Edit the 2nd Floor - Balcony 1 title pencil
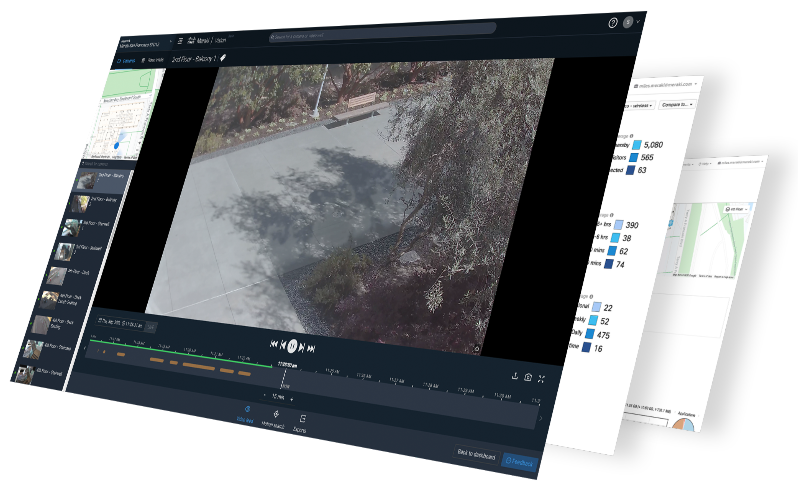The image size is (798, 491). [x=223, y=58]
